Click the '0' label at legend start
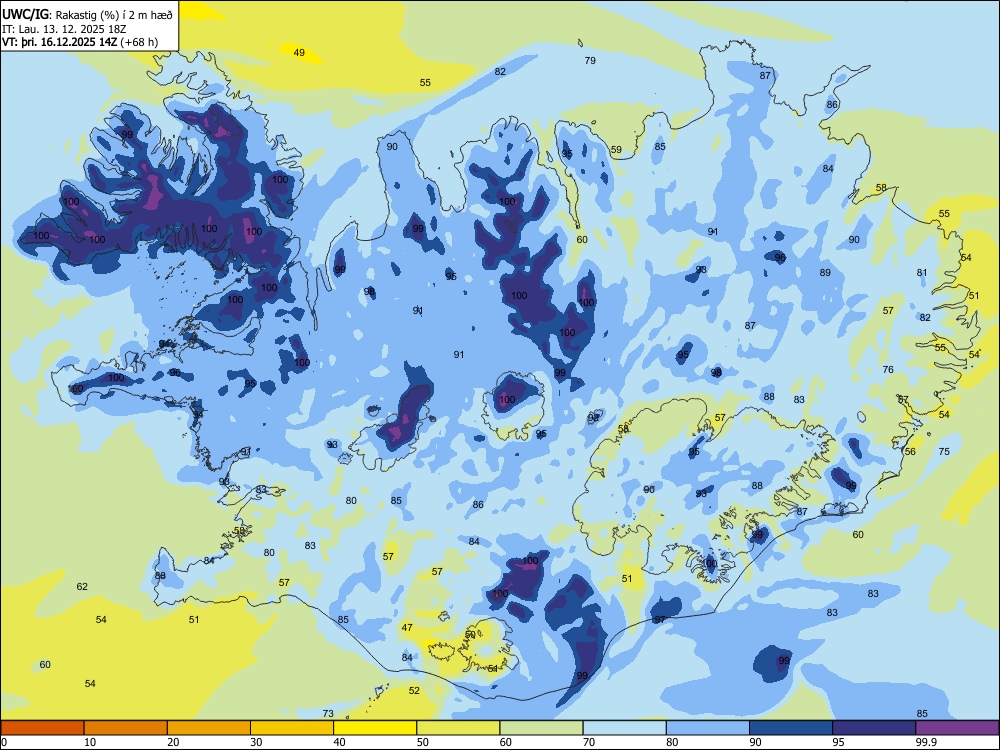 tap(4, 742)
